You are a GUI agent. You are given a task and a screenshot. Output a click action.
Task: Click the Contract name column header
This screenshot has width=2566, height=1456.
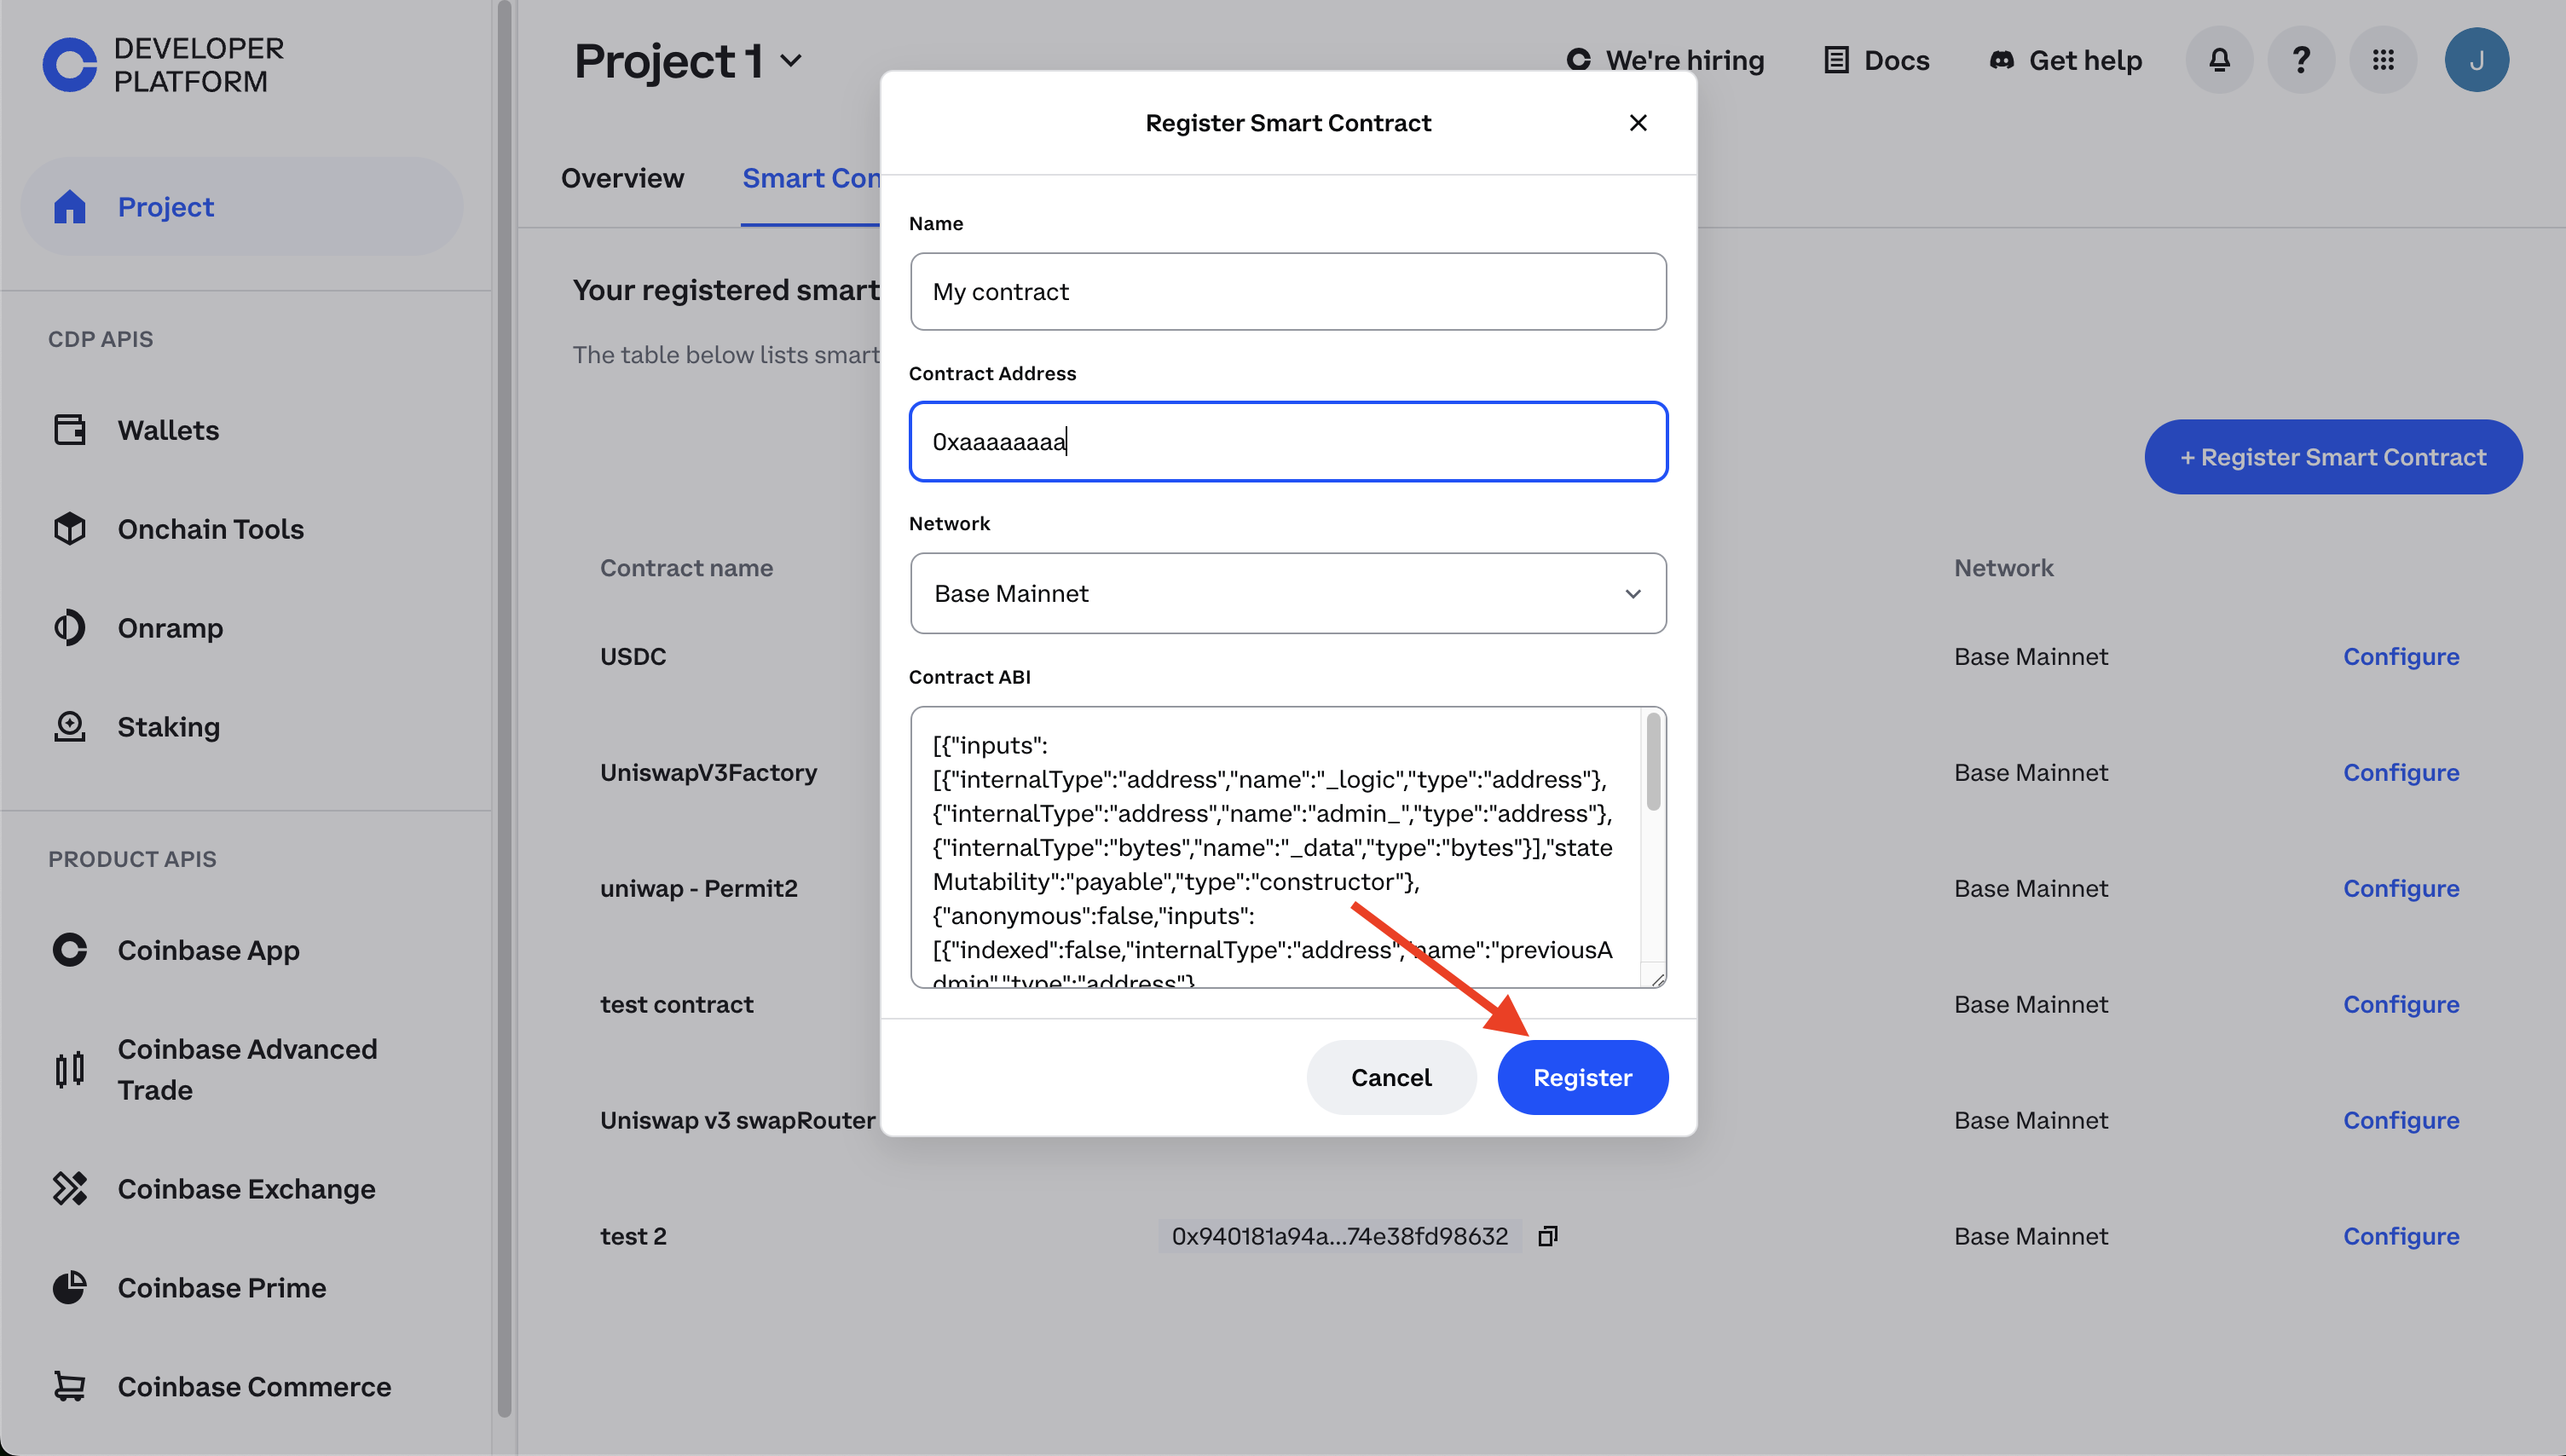[x=686, y=568]
